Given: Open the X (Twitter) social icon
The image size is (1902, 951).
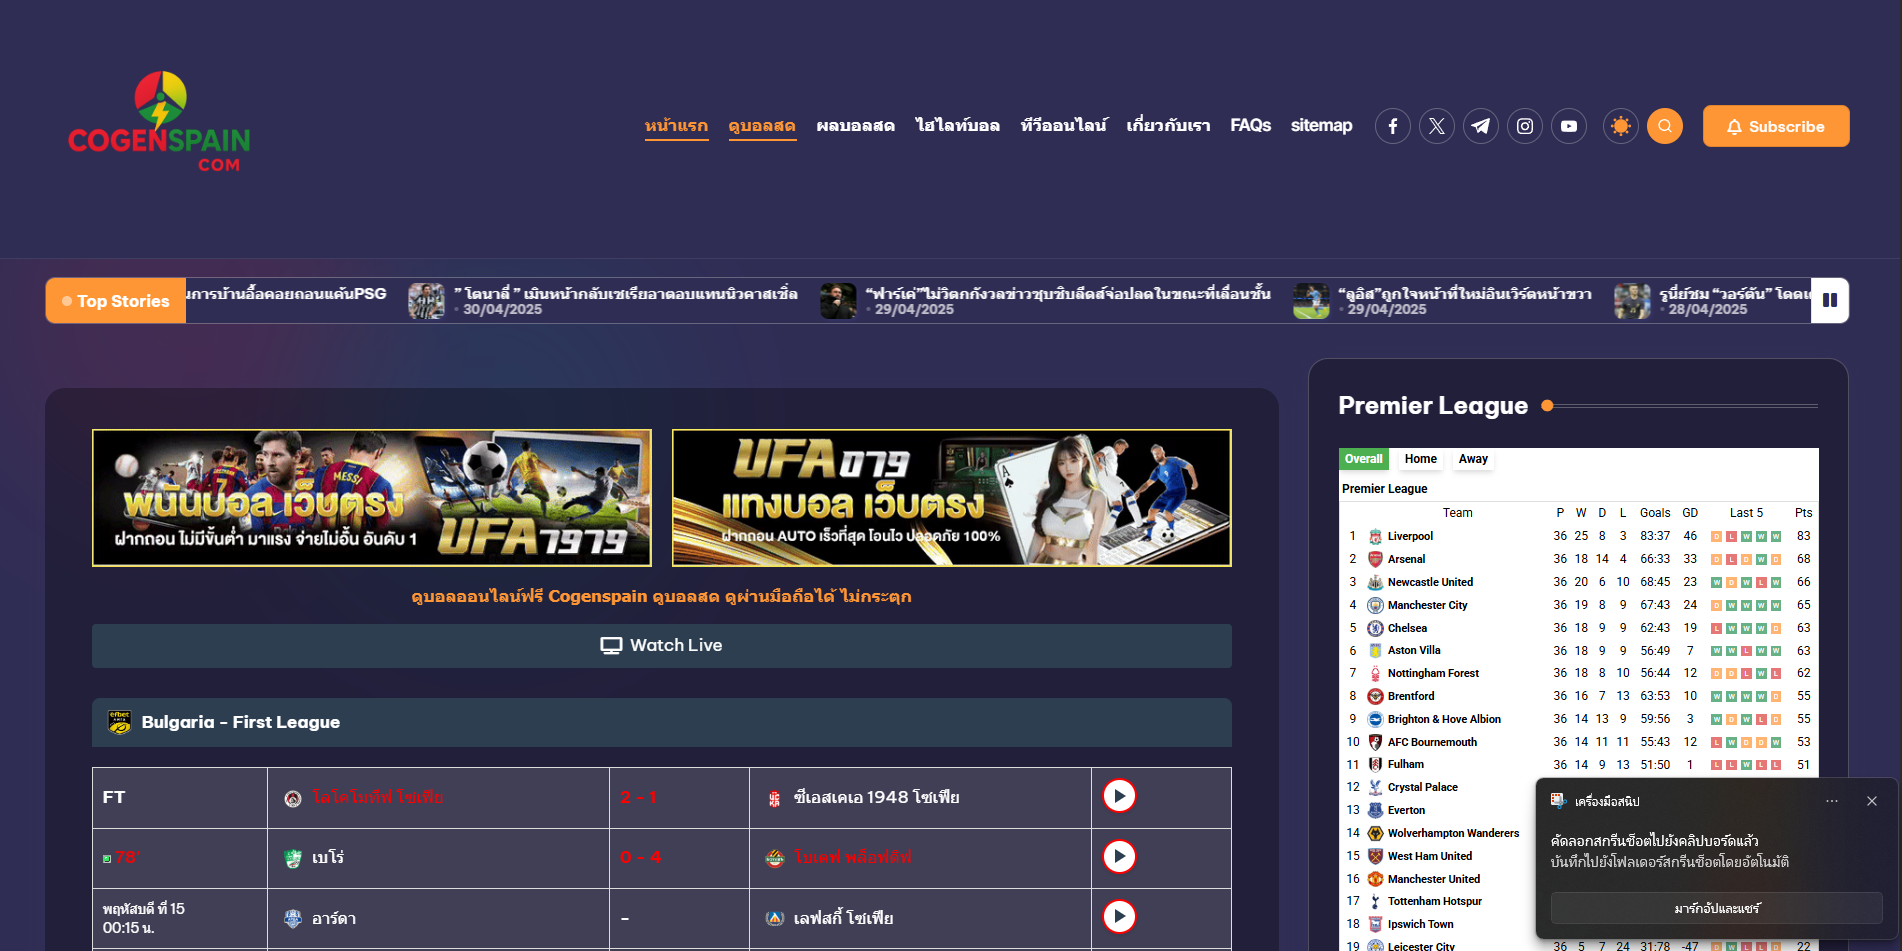Looking at the screenshot, I should click(x=1437, y=126).
